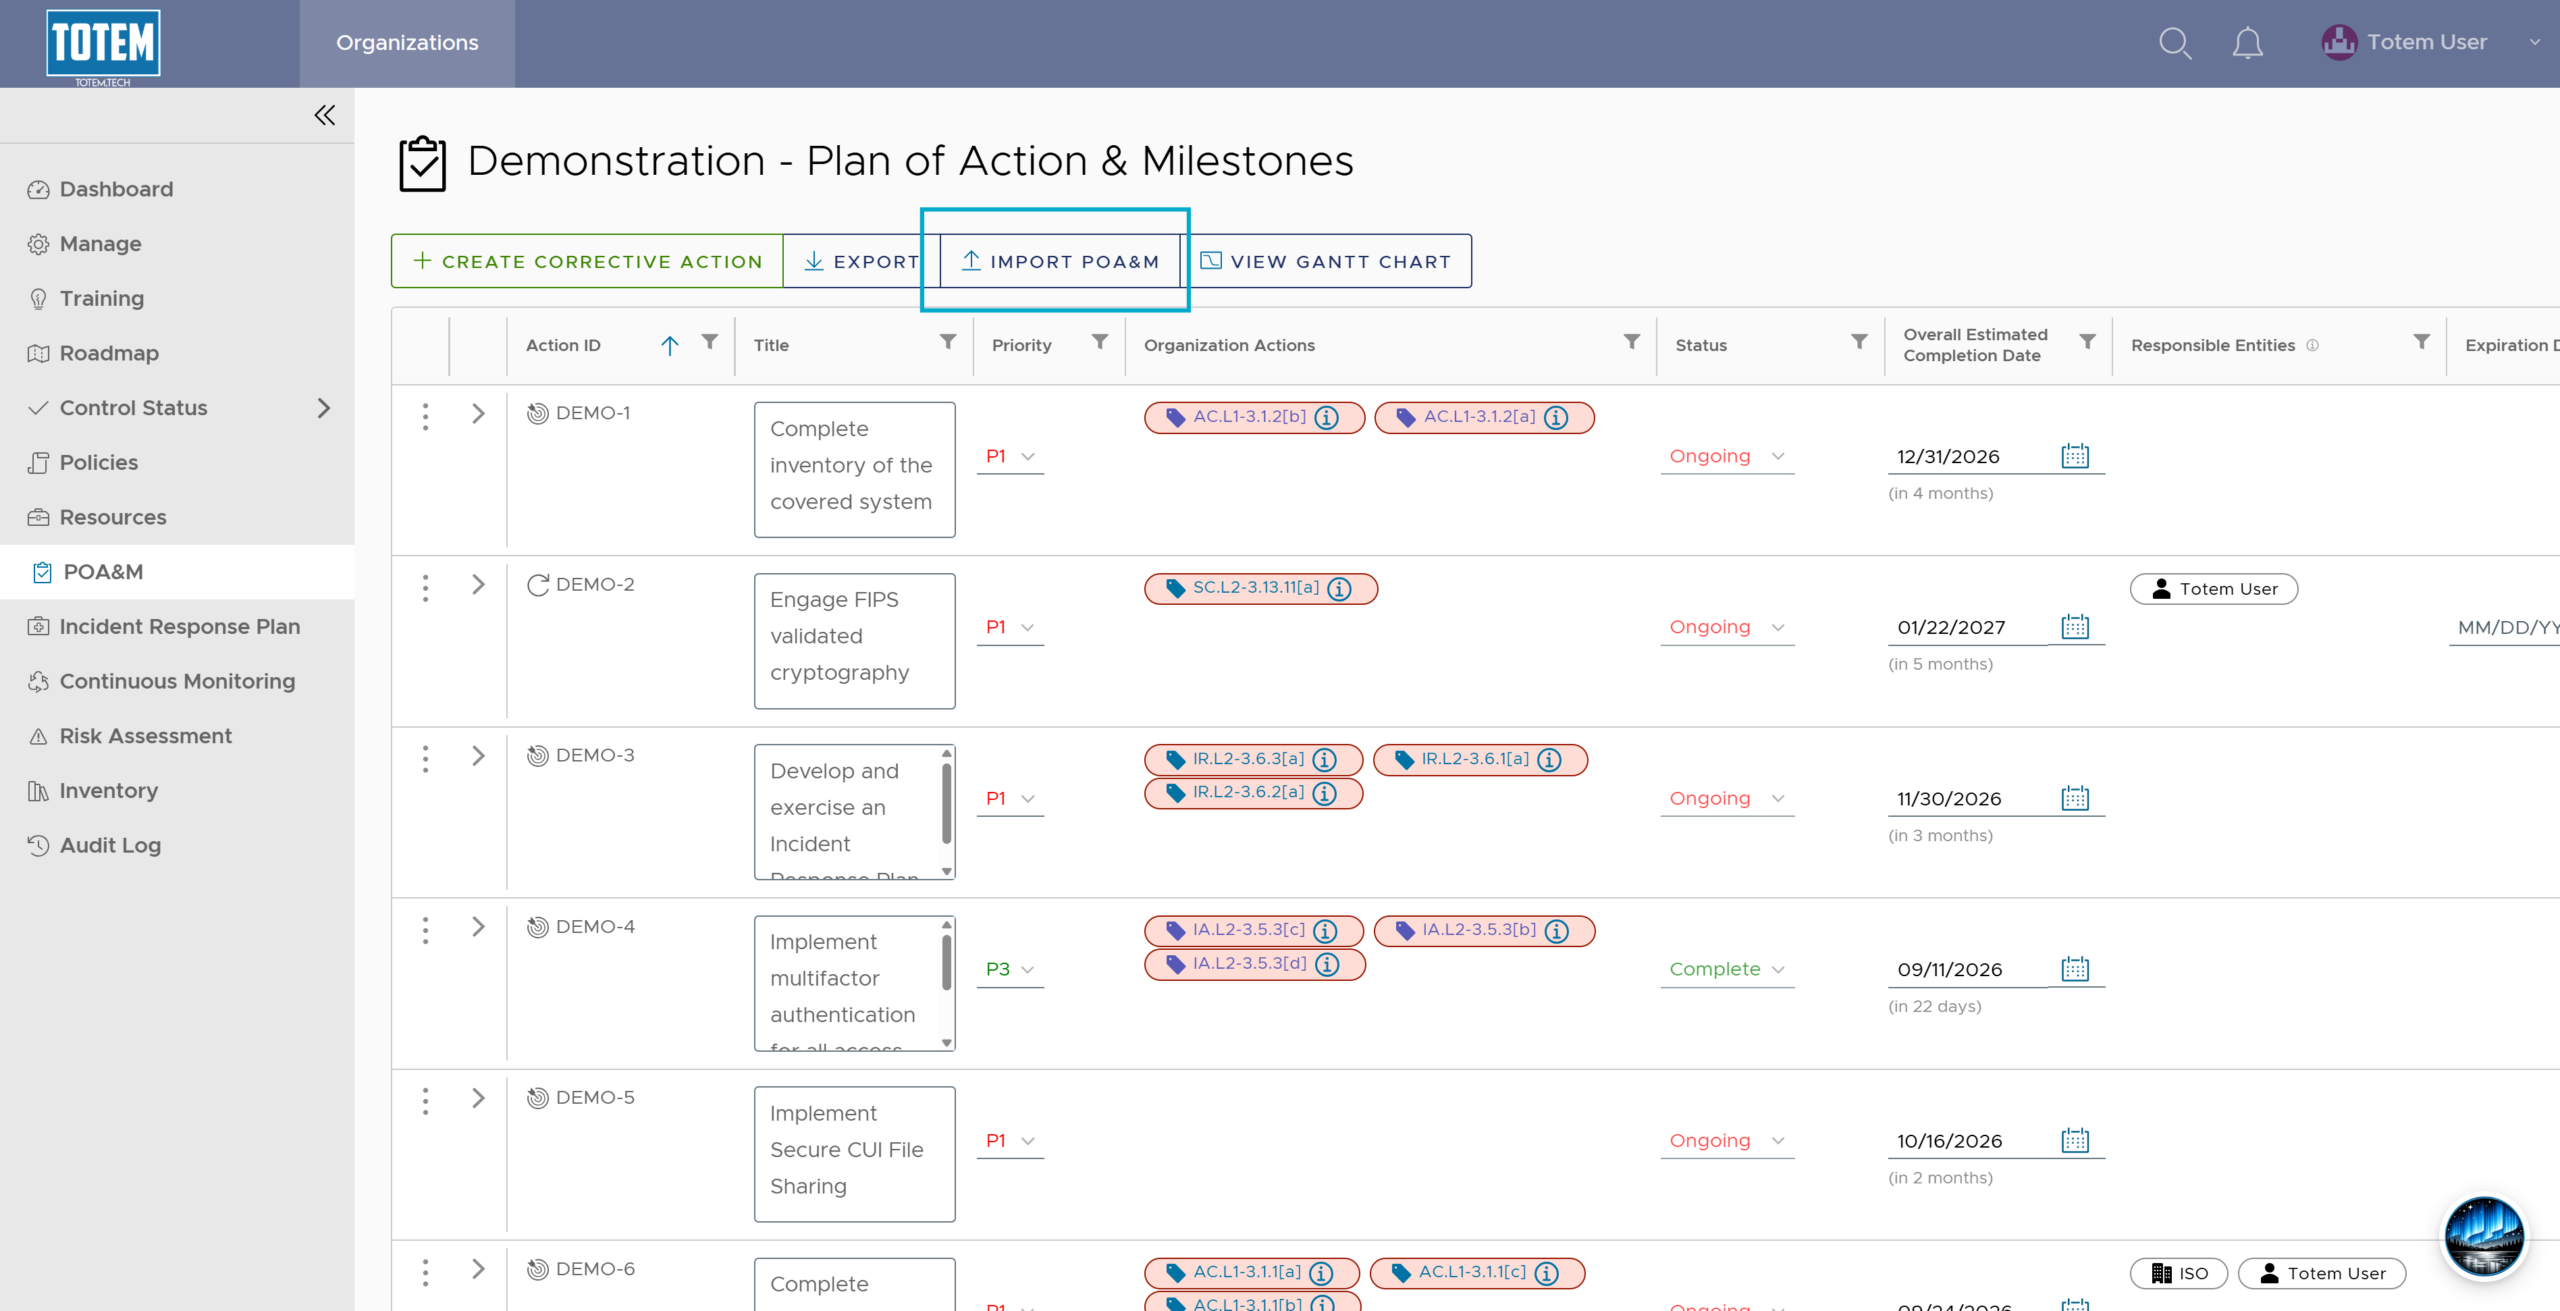Edit DEMO-1 title text field

[854, 469]
